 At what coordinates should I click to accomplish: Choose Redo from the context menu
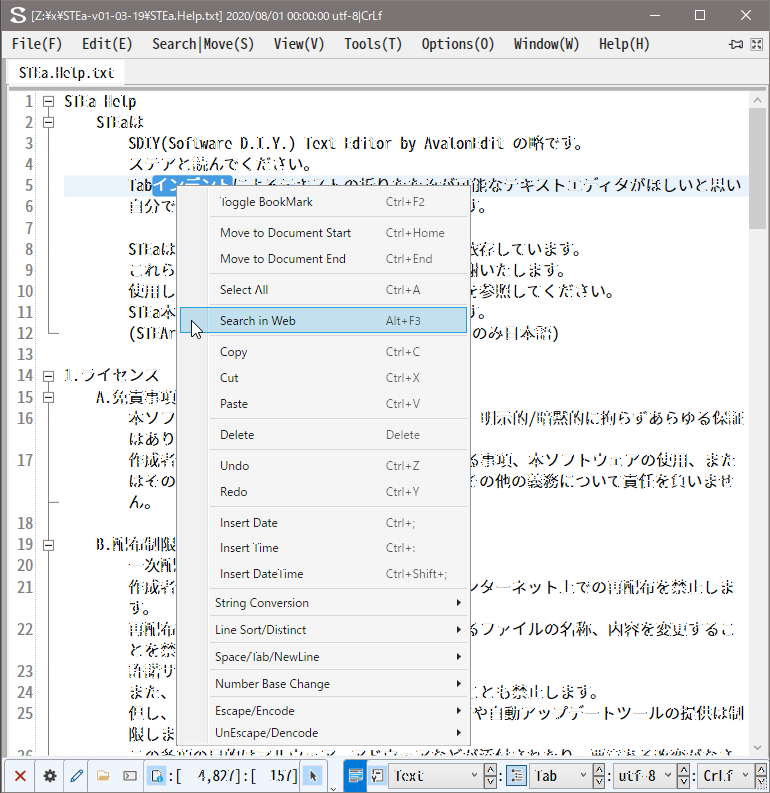click(324, 492)
